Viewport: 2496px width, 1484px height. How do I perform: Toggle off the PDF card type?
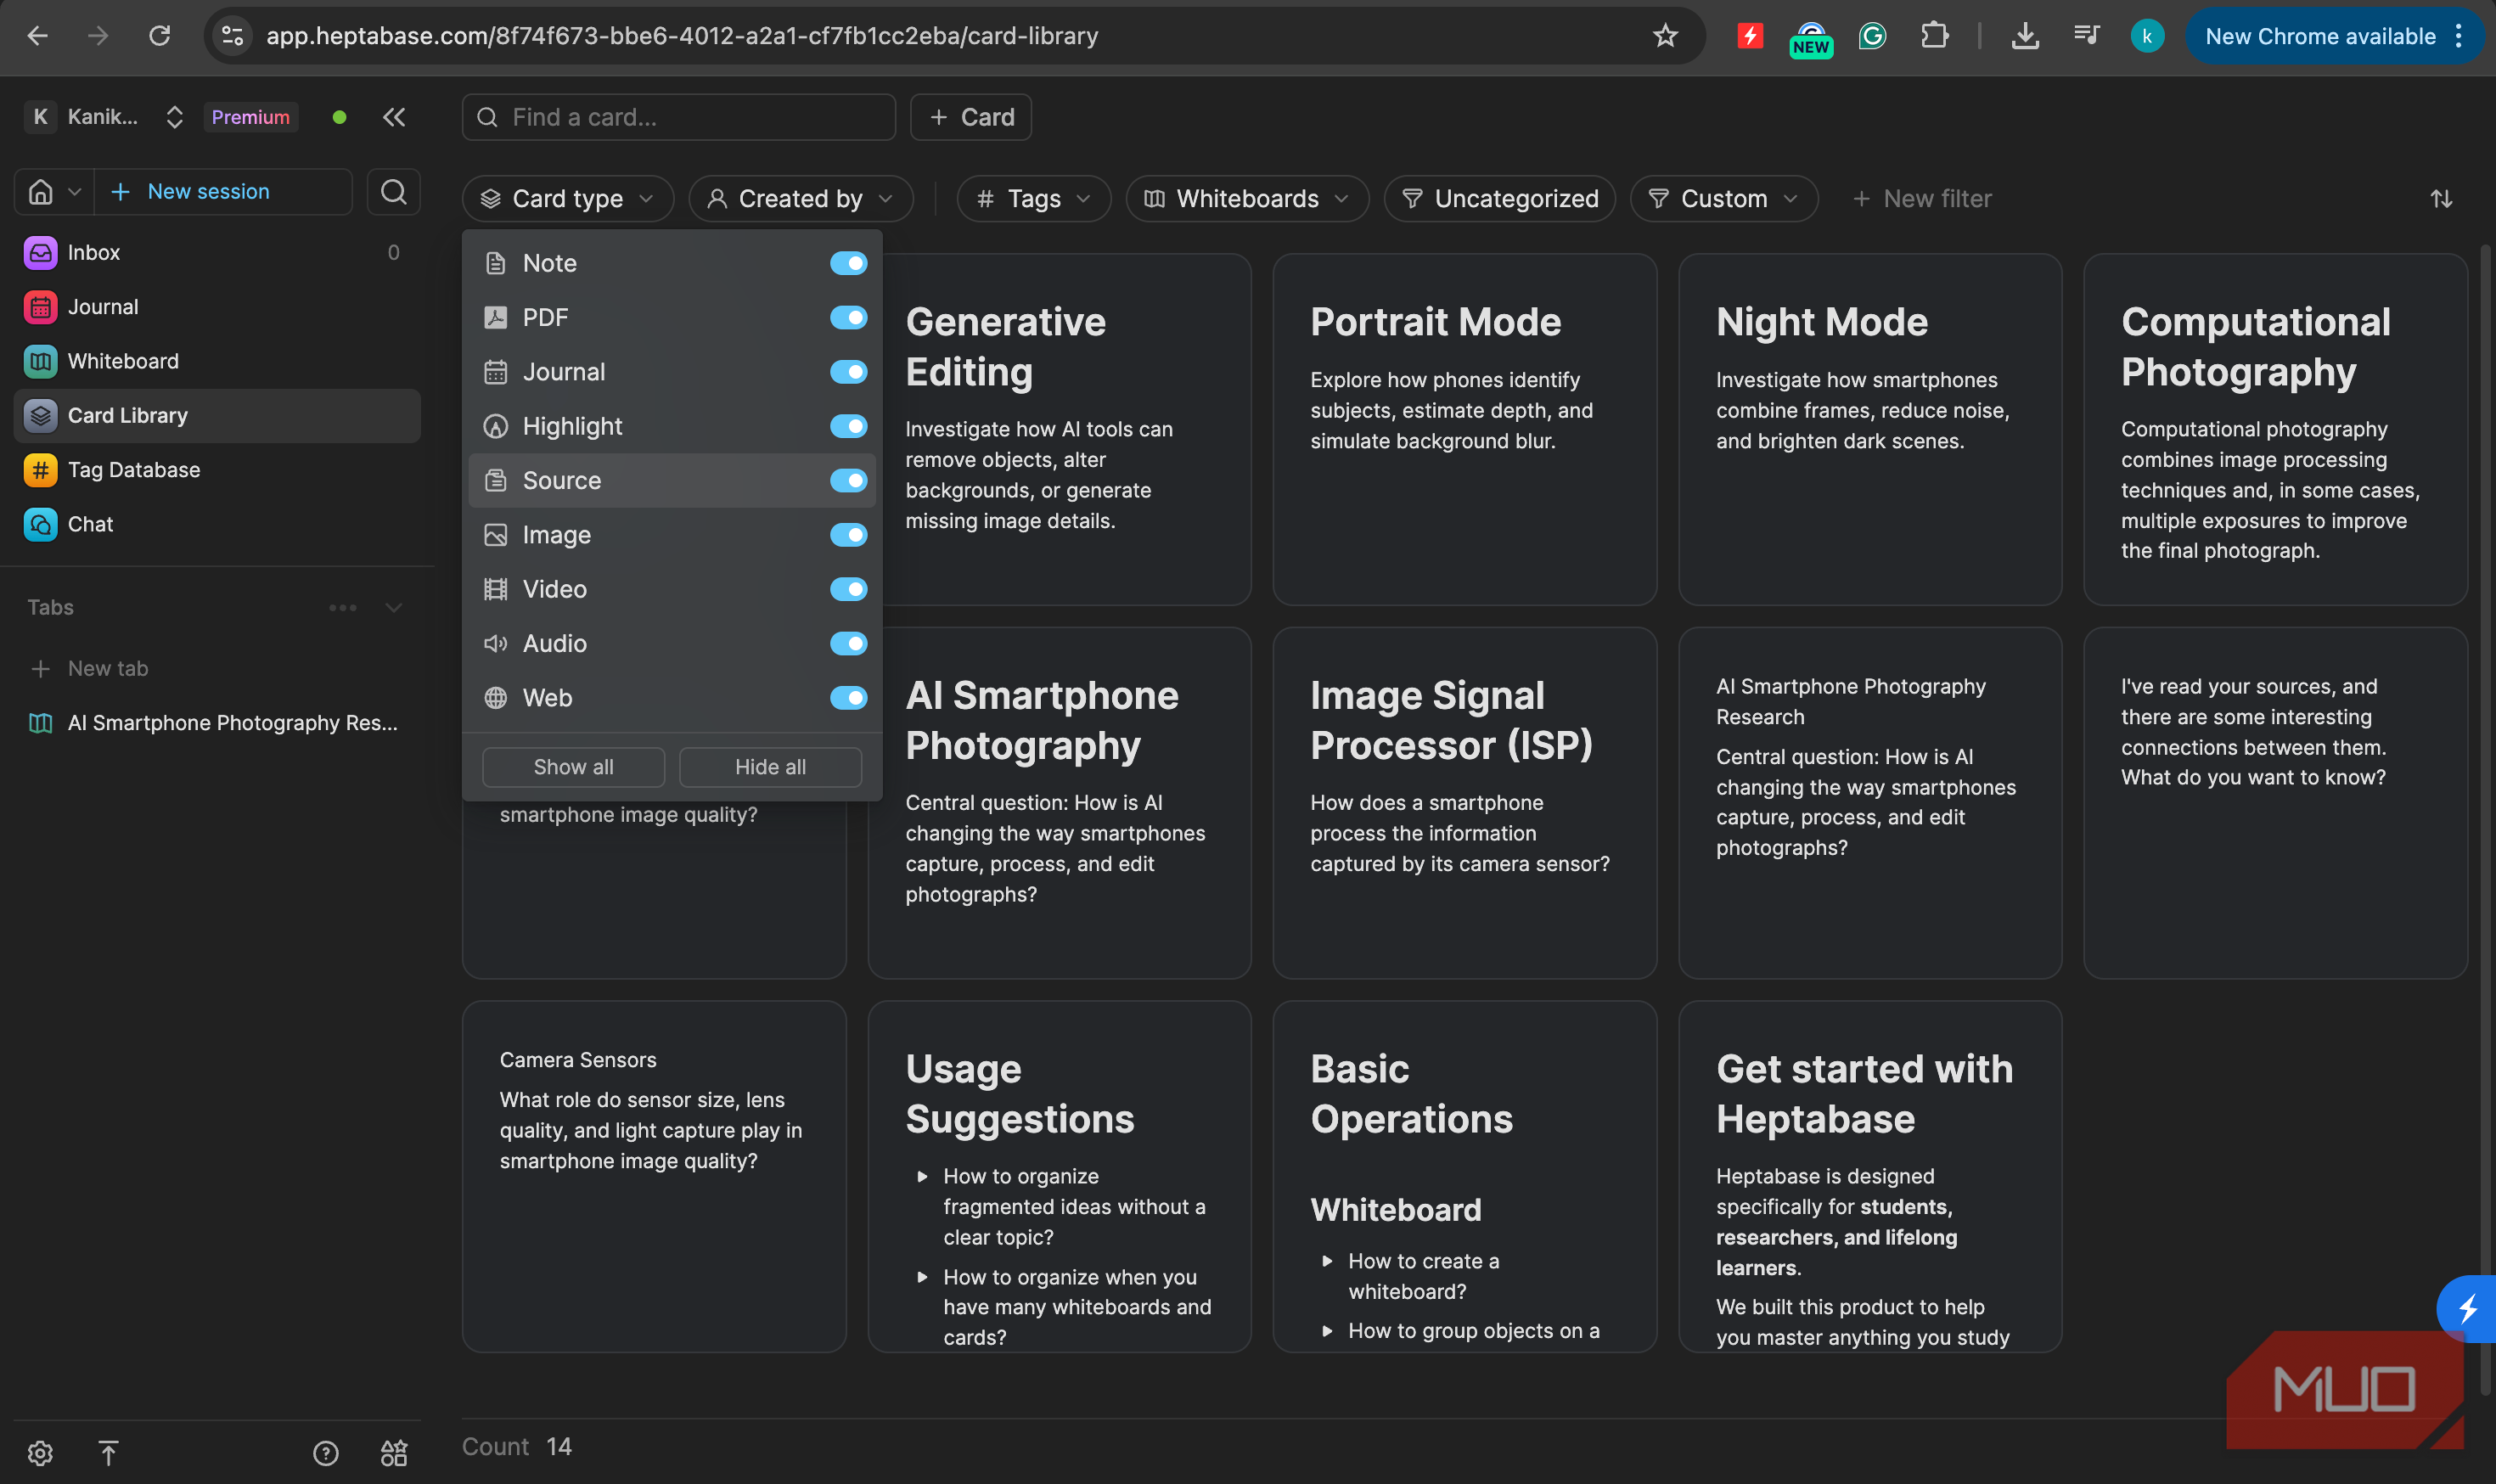coord(848,317)
